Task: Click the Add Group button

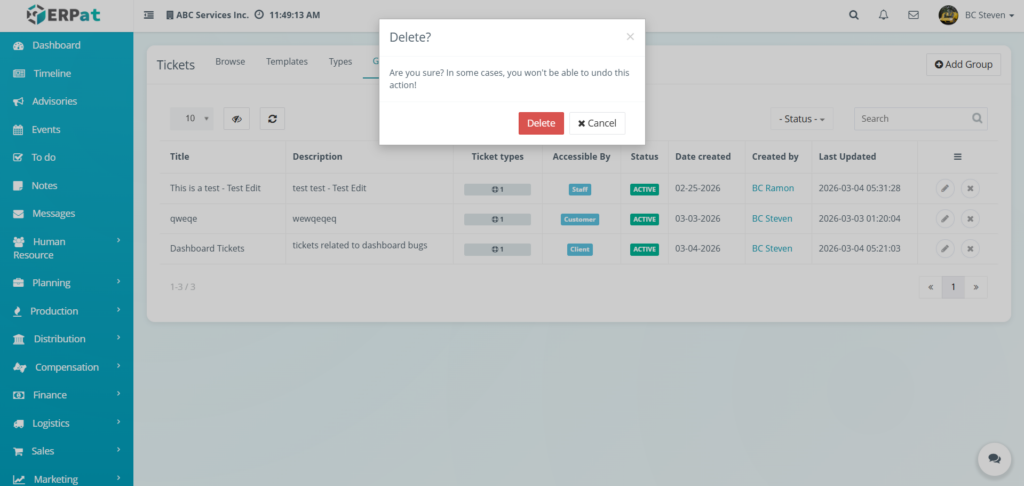Action: [x=963, y=65]
